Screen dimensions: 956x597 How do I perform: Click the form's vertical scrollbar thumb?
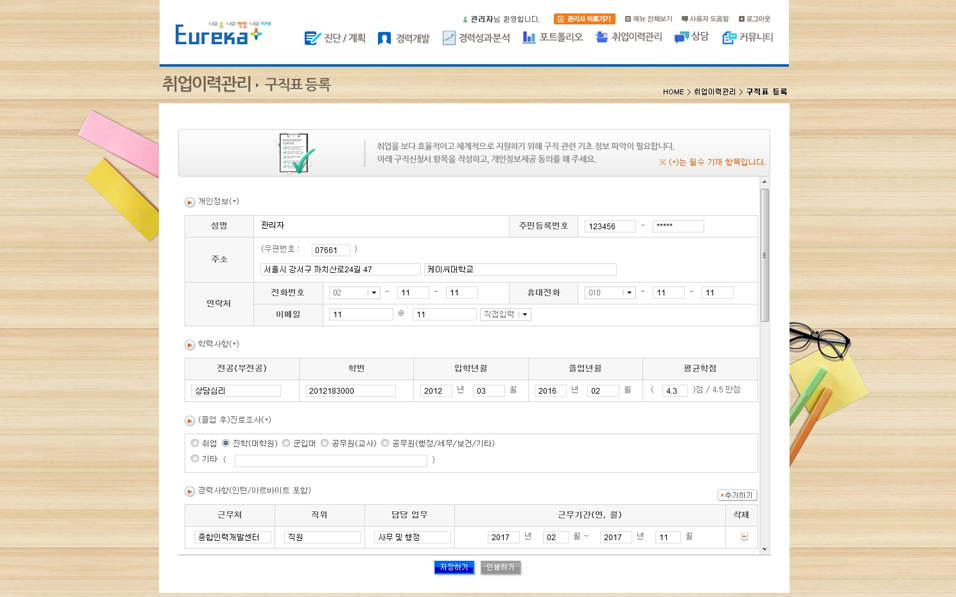(x=765, y=255)
